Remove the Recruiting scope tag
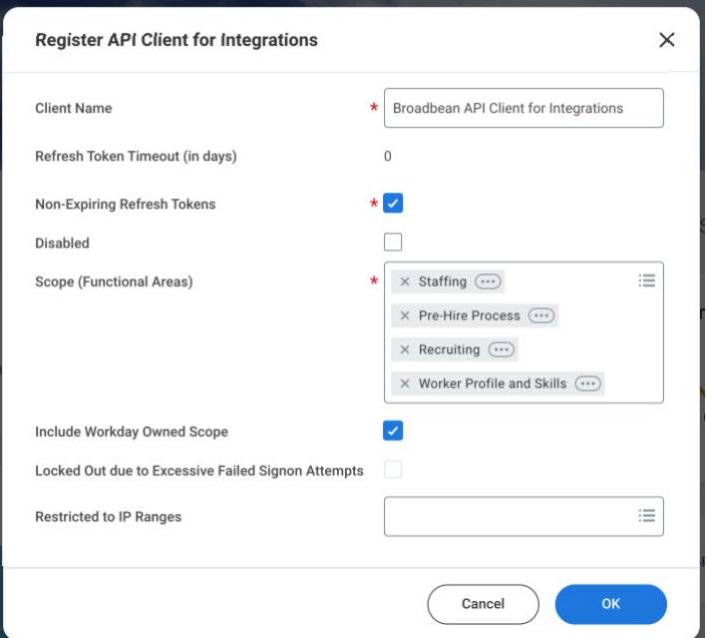The height and width of the screenshot is (638, 707). tap(404, 349)
